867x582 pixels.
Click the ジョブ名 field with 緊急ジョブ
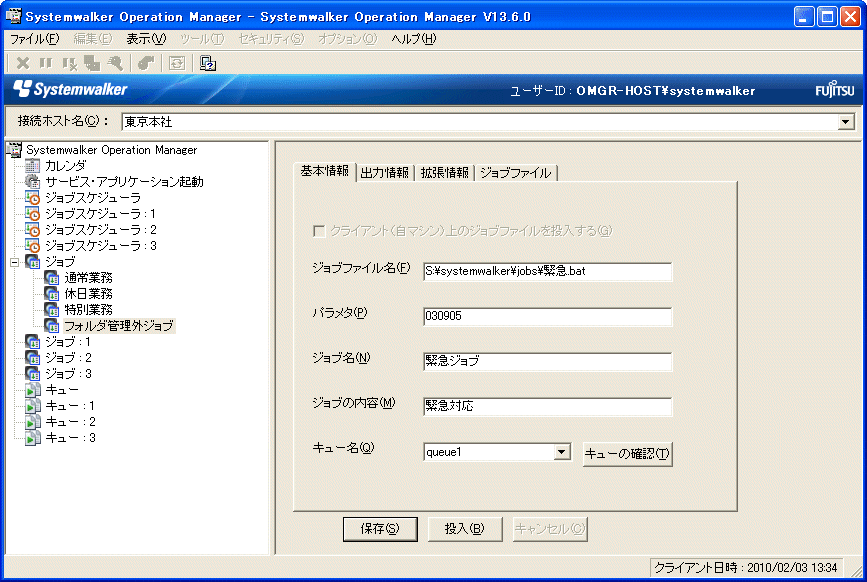click(x=547, y=361)
